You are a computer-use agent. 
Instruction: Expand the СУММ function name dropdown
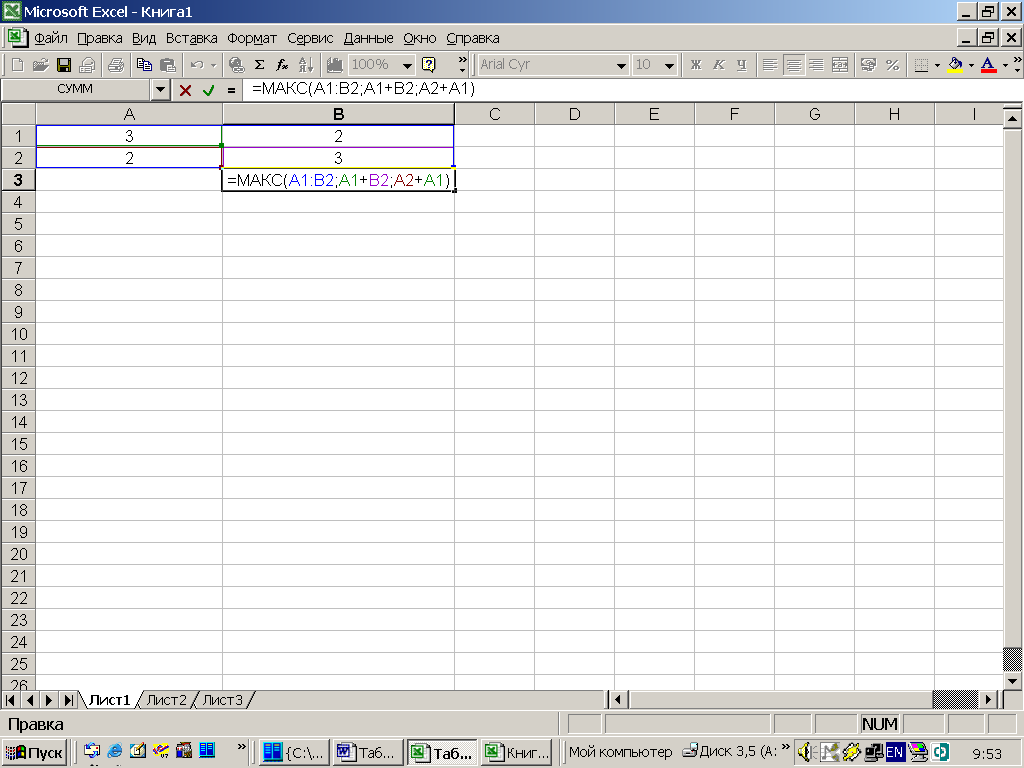pyautogui.click(x=161, y=90)
